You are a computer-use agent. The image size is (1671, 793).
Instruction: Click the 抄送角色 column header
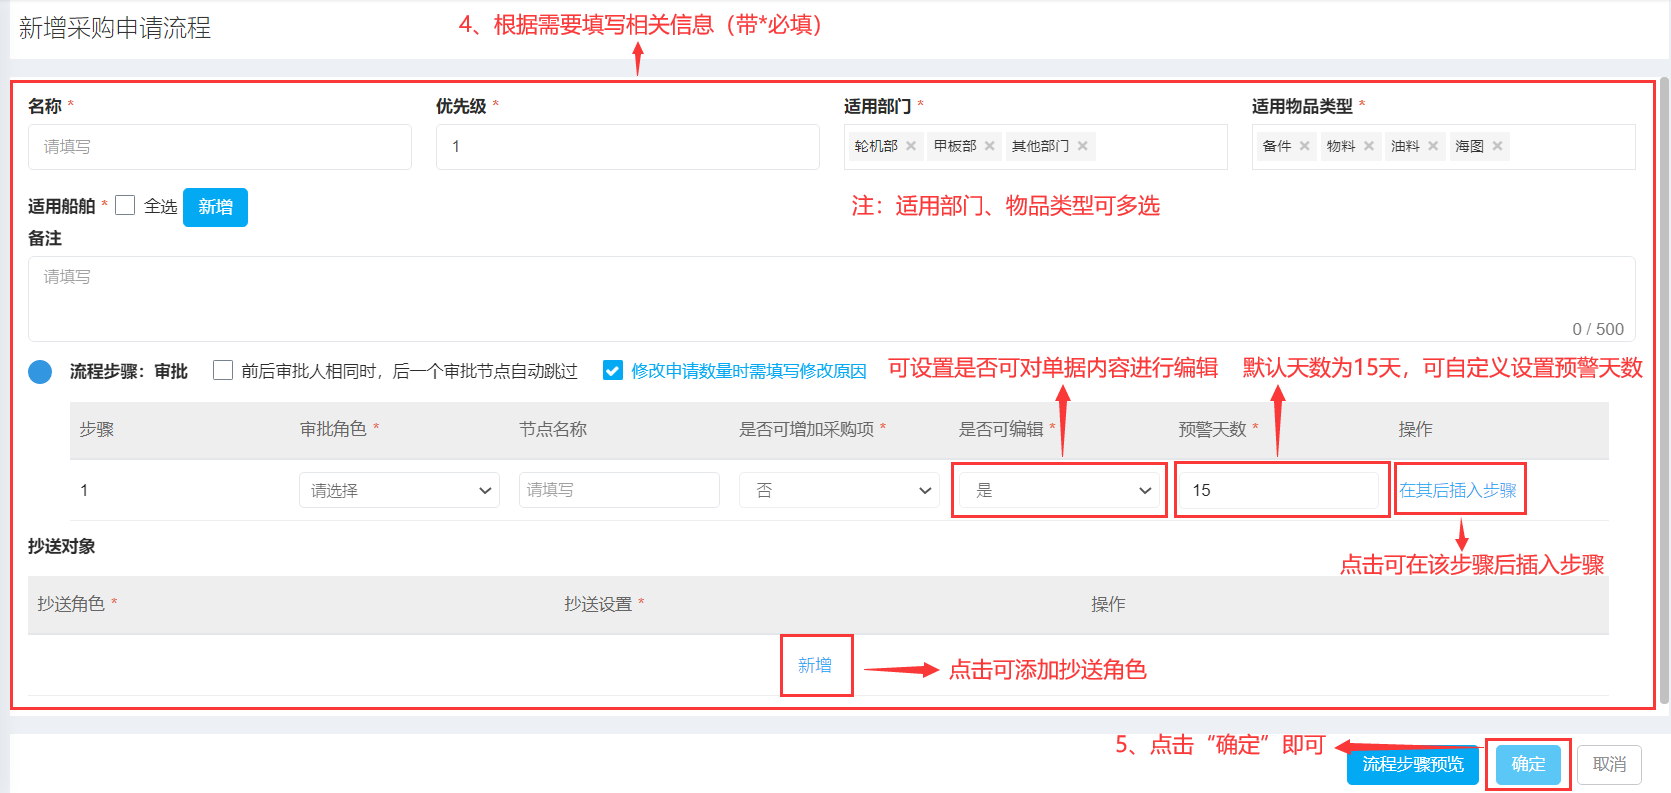click(x=71, y=604)
